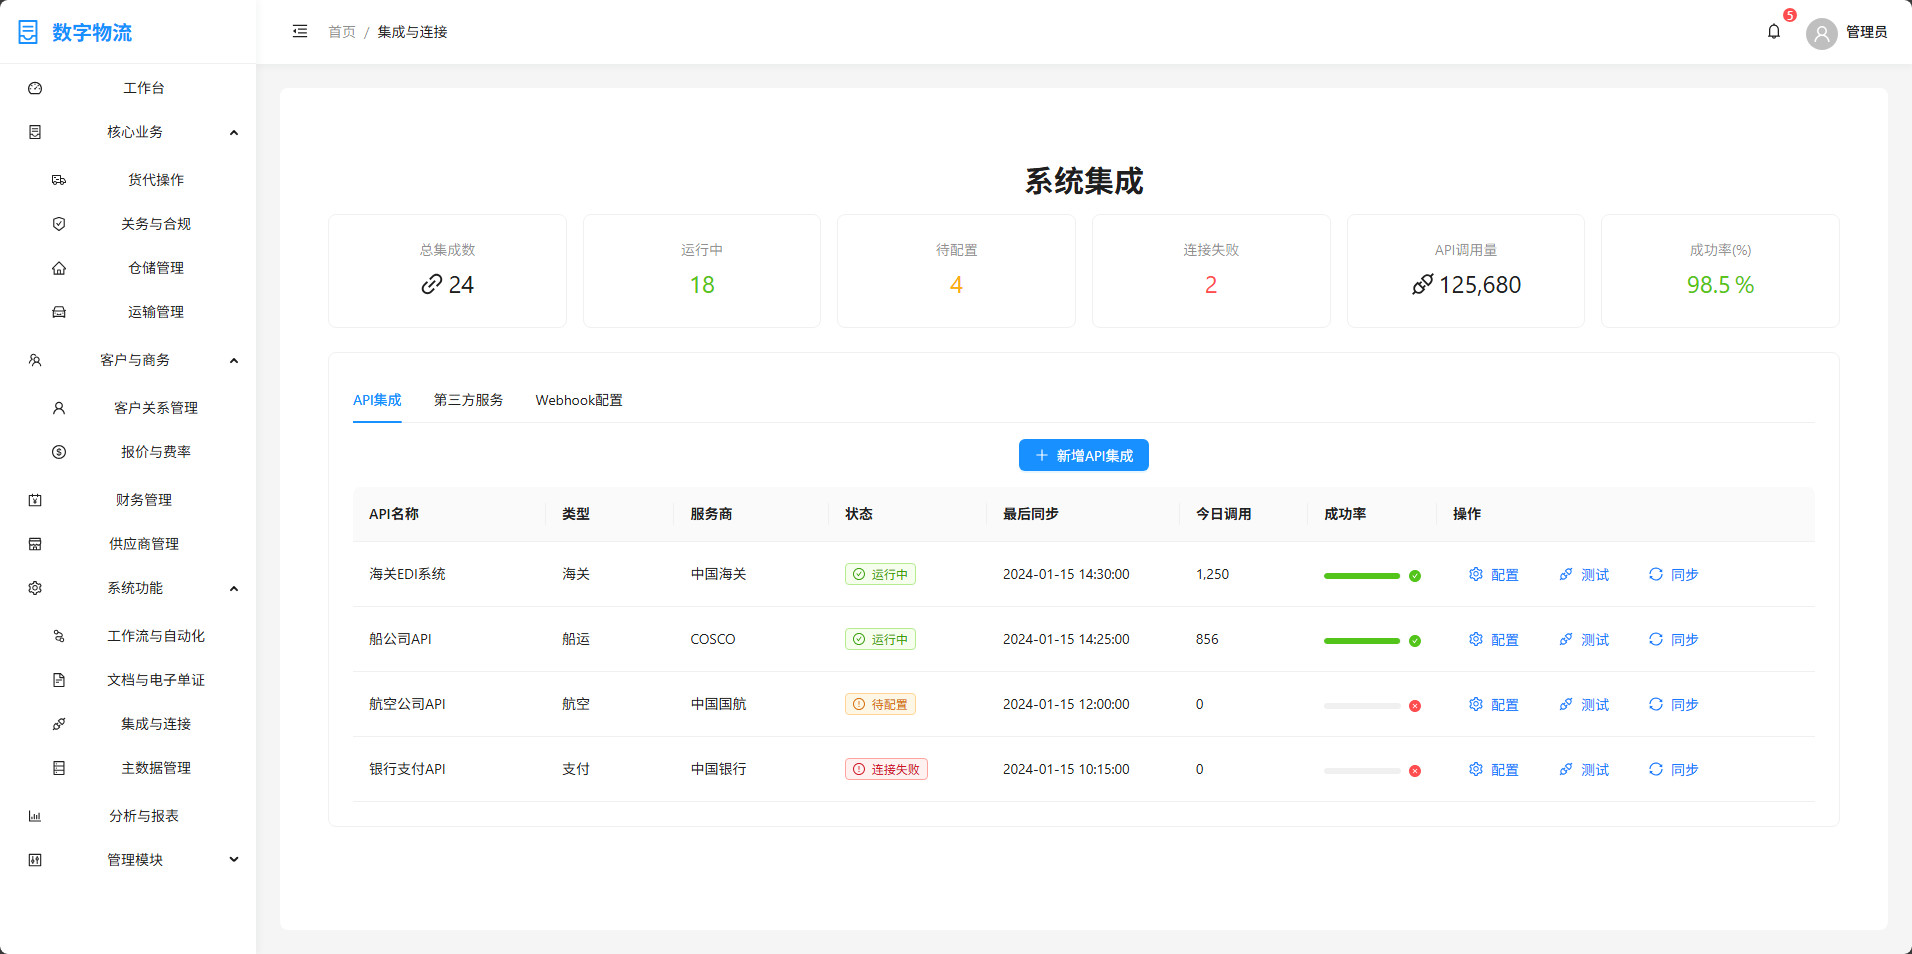Click the 工作流与自动化 icon
This screenshot has height=954, width=1912.
click(x=59, y=635)
